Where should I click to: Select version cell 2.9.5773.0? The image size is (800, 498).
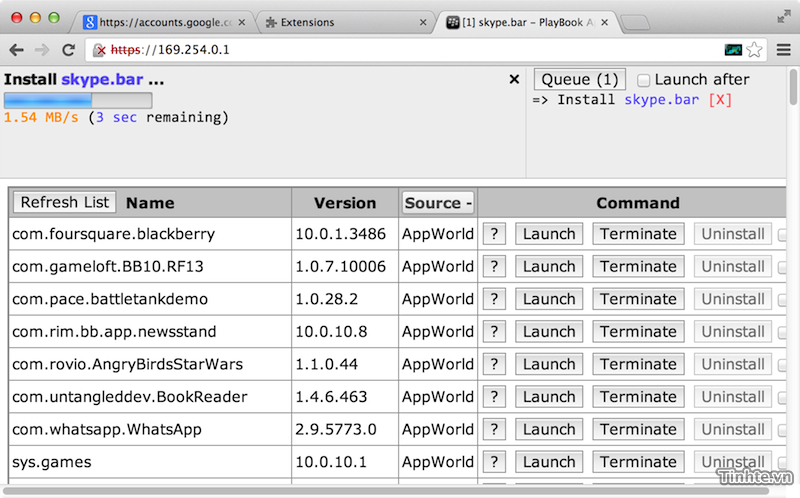pos(345,430)
